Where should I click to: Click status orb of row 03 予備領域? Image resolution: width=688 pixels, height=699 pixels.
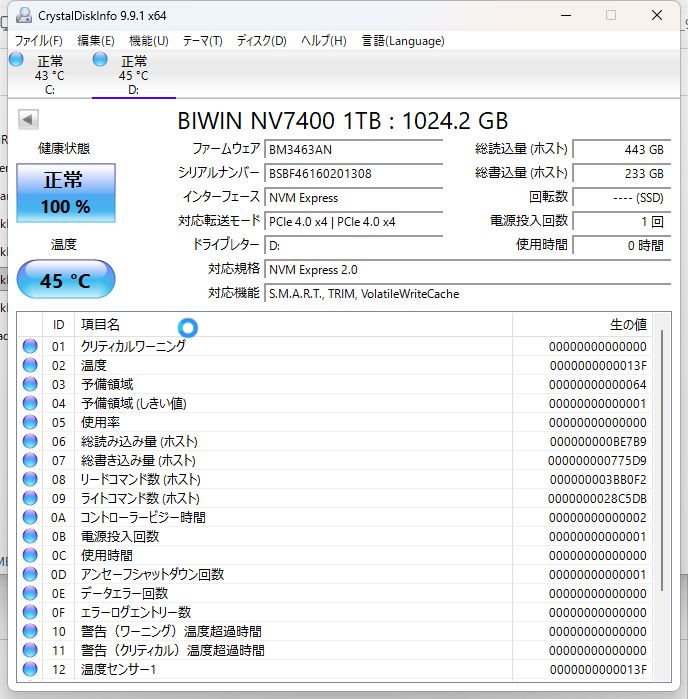coord(30,384)
